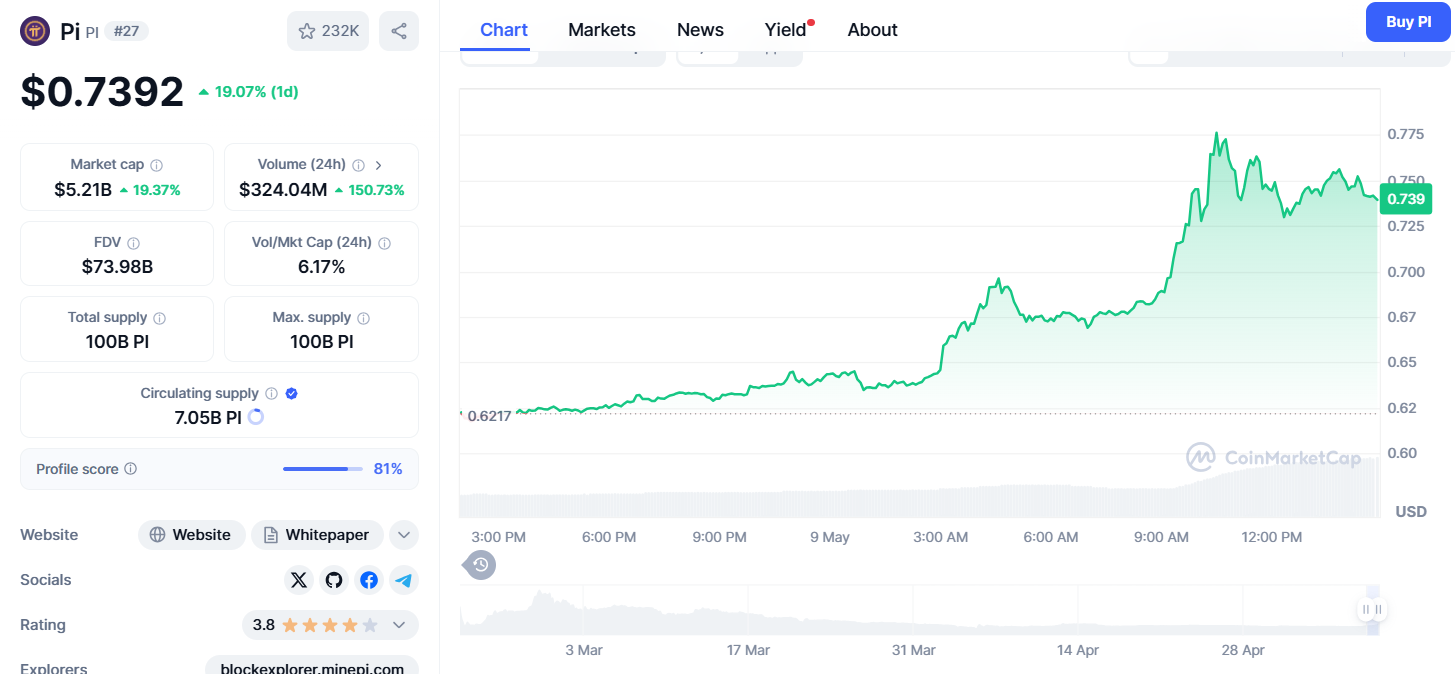Click the 31 Mar navigator date label

pyautogui.click(x=914, y=650)
